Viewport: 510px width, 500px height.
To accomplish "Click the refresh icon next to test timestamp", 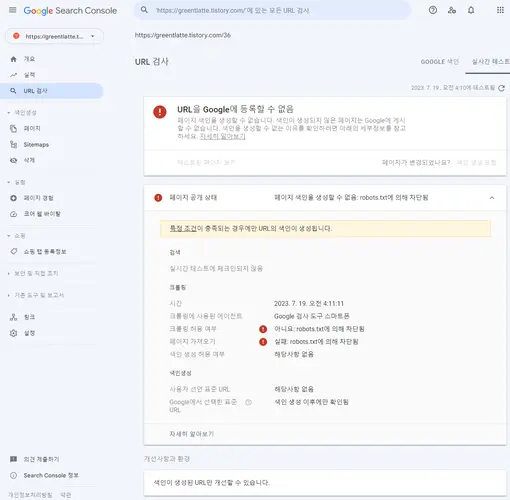I will [501, 88].
